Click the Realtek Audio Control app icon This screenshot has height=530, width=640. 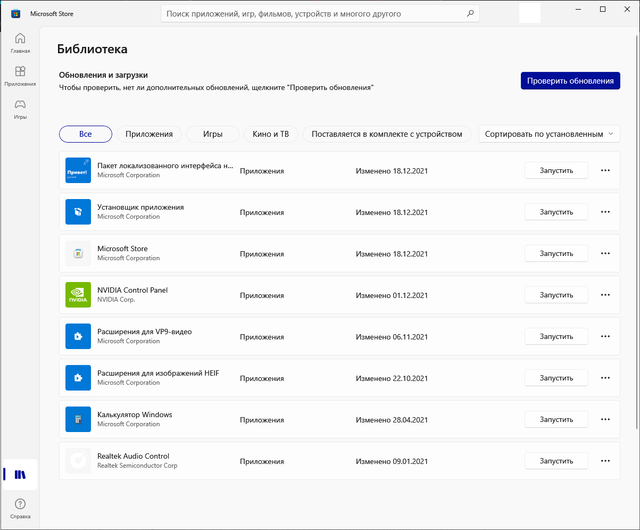click(x=78, y=461)
